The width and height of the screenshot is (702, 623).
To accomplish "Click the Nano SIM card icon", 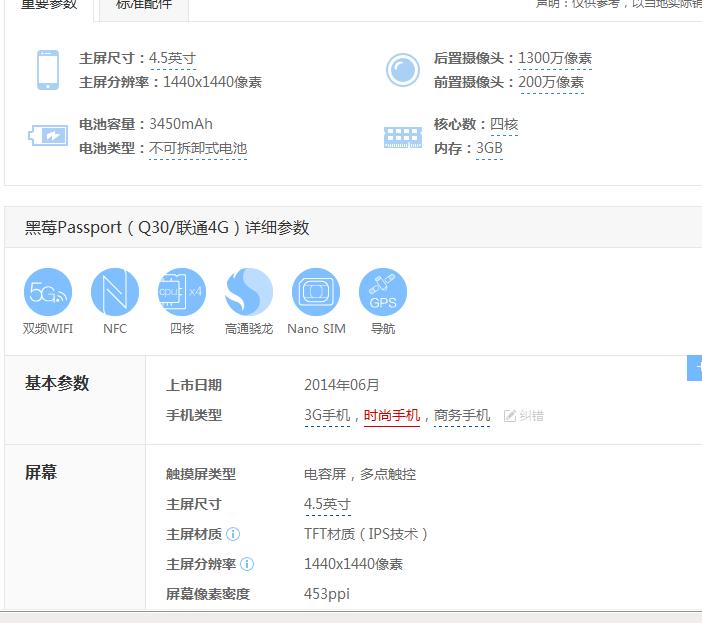I will tap(316, 292).
